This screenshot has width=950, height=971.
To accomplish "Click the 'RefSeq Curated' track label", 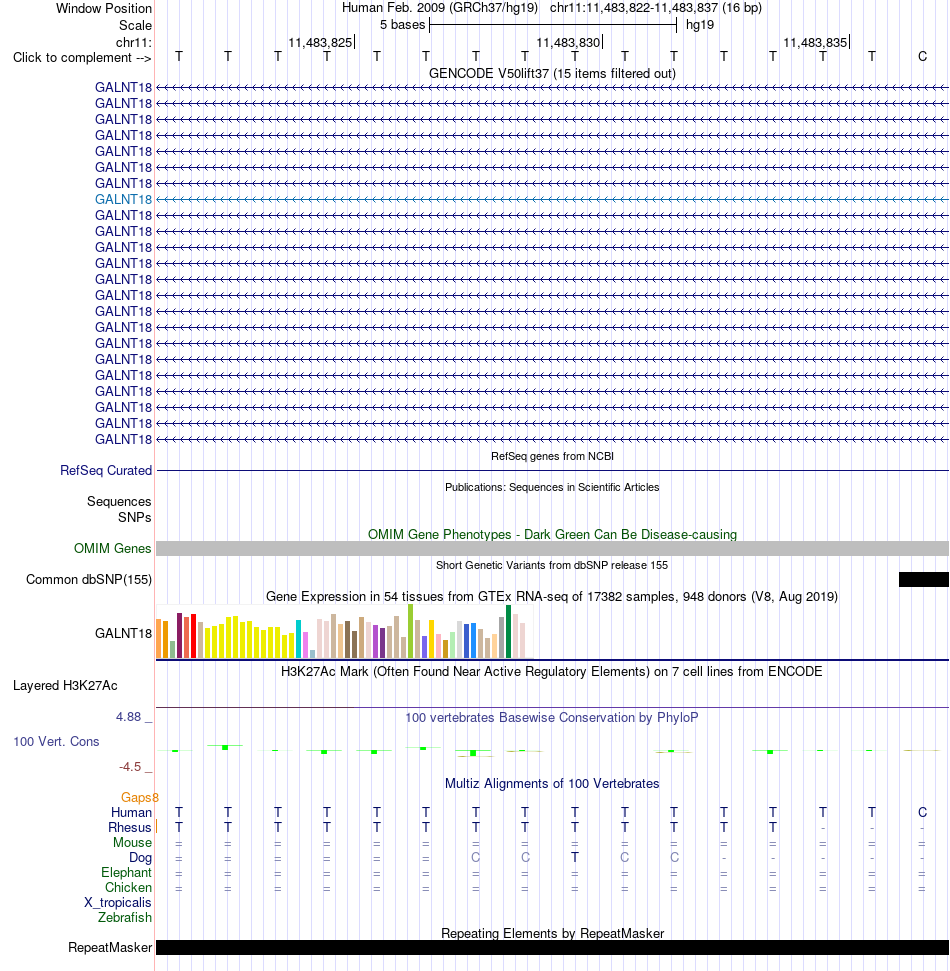I will point(106,471).
